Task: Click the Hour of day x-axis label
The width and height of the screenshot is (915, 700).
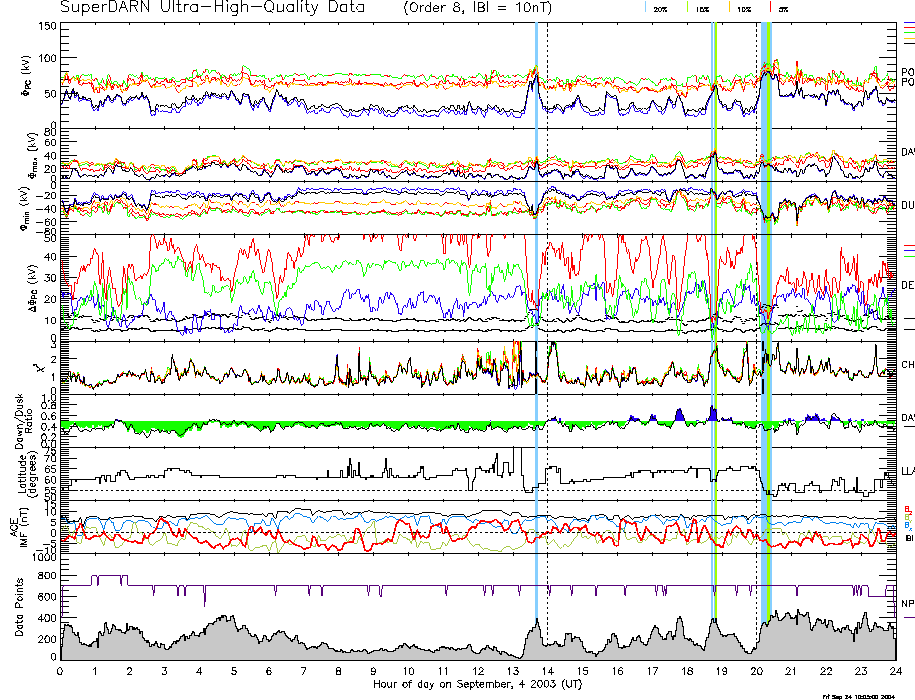Action: click(x=477, y=684)
